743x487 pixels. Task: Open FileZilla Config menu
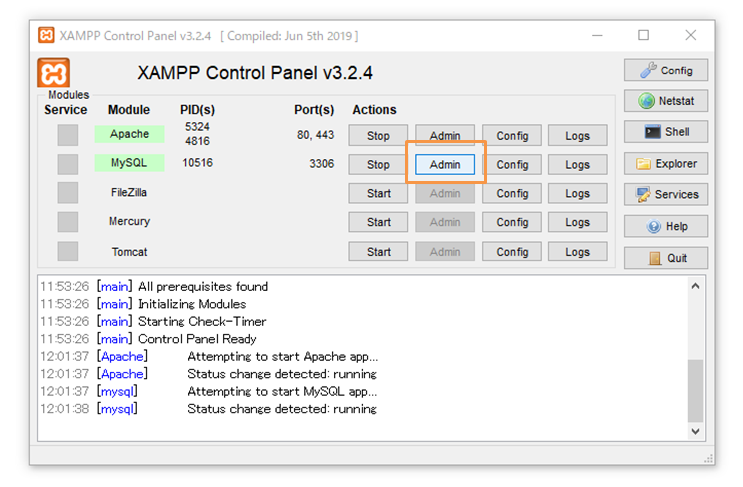tap(512, 193)
